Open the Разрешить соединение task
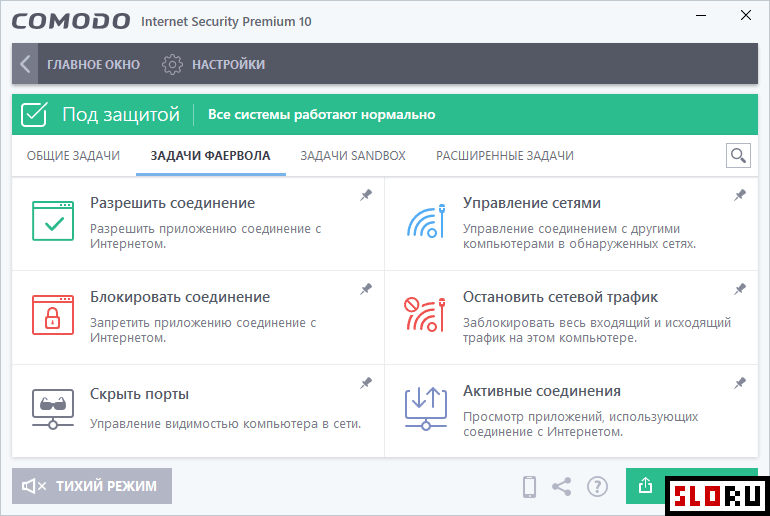The width and height of the screenshot is (770, 516). pyautogui.click(x=172, y=203)
